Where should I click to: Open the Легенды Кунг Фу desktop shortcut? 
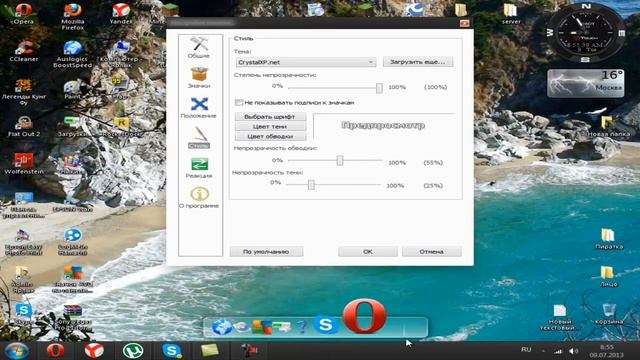[x=24, y=92]
